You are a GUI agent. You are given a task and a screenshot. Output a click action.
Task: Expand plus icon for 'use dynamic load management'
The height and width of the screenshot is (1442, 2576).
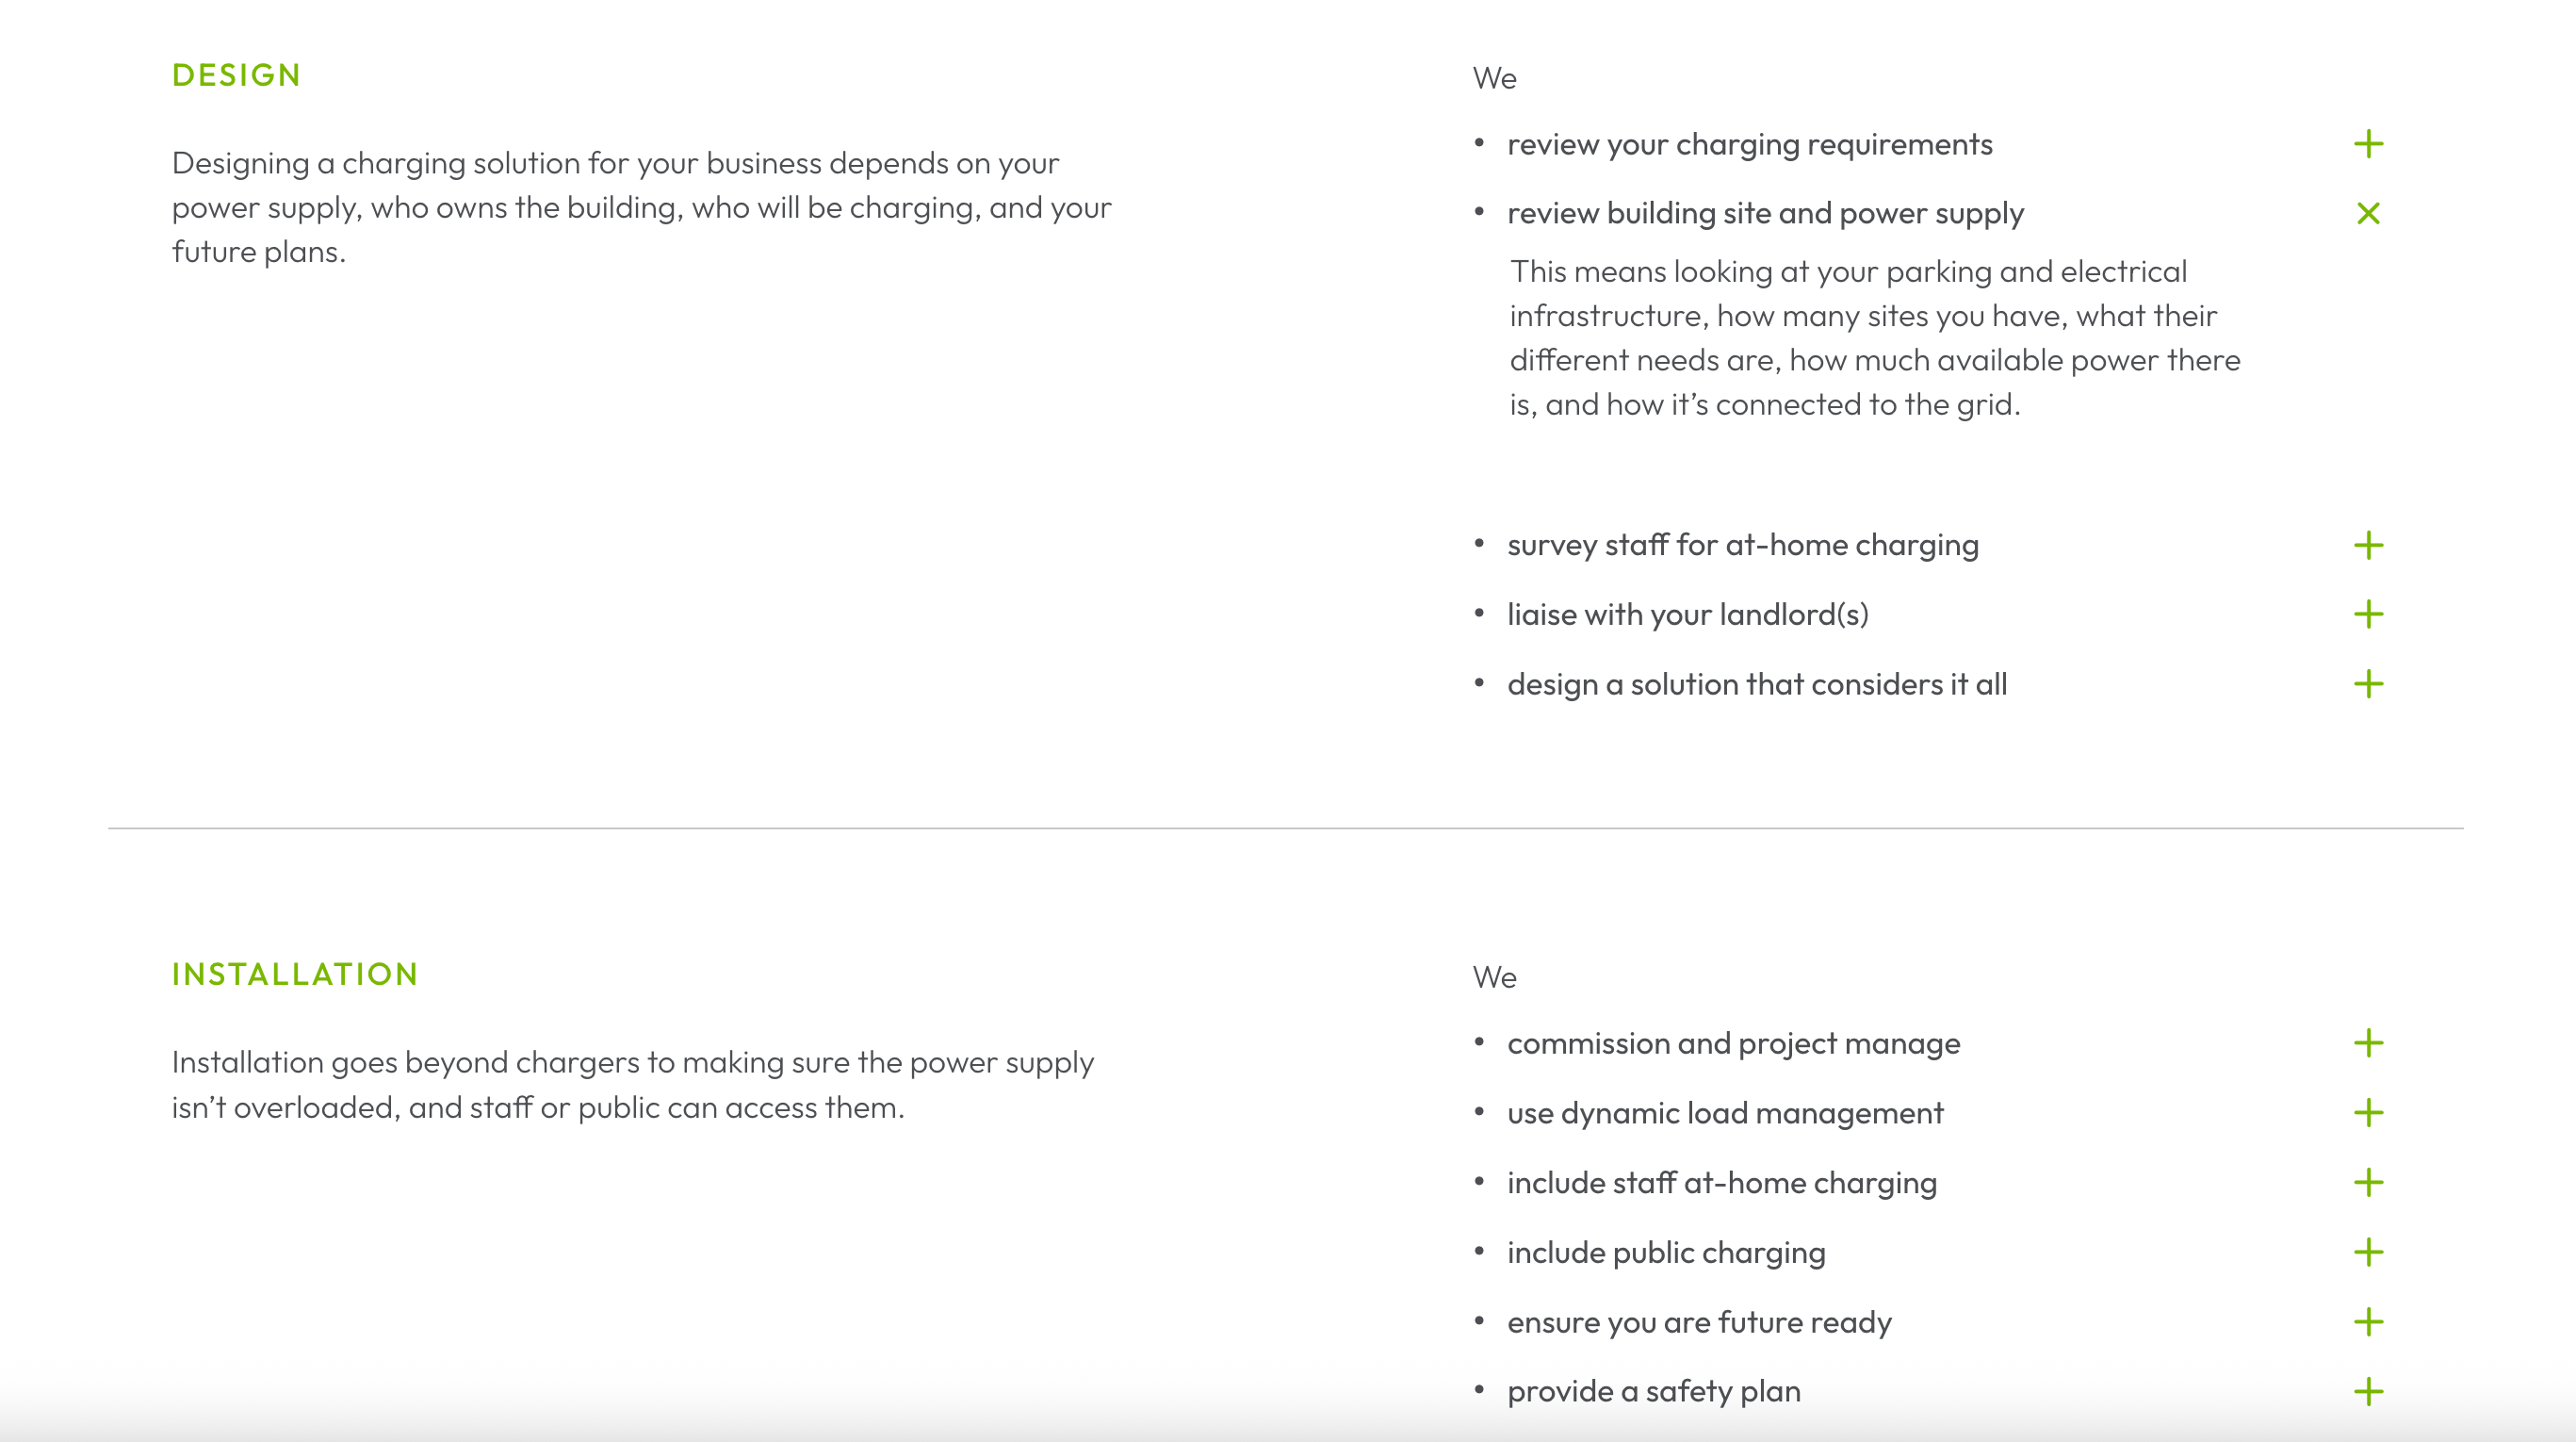2368,1113
